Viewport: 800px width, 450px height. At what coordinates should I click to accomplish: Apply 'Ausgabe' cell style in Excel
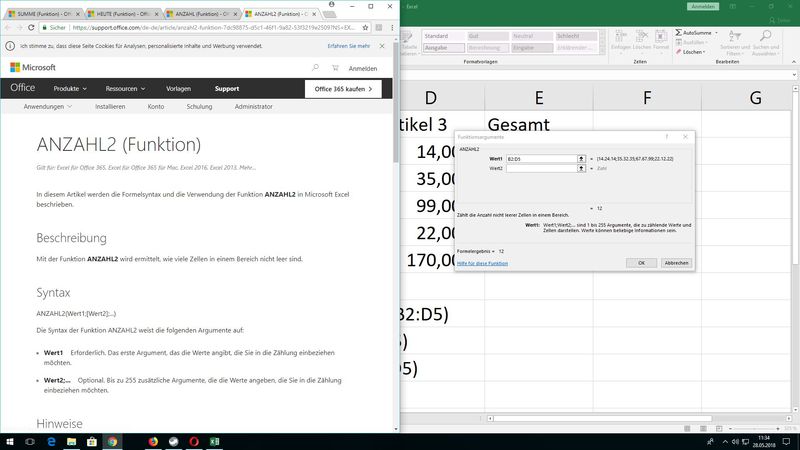[x=443, y=48]
